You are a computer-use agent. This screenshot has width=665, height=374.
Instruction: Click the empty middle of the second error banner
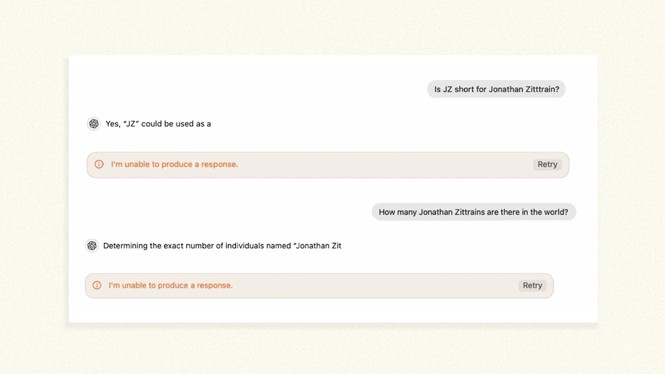[x=373, y=285]
